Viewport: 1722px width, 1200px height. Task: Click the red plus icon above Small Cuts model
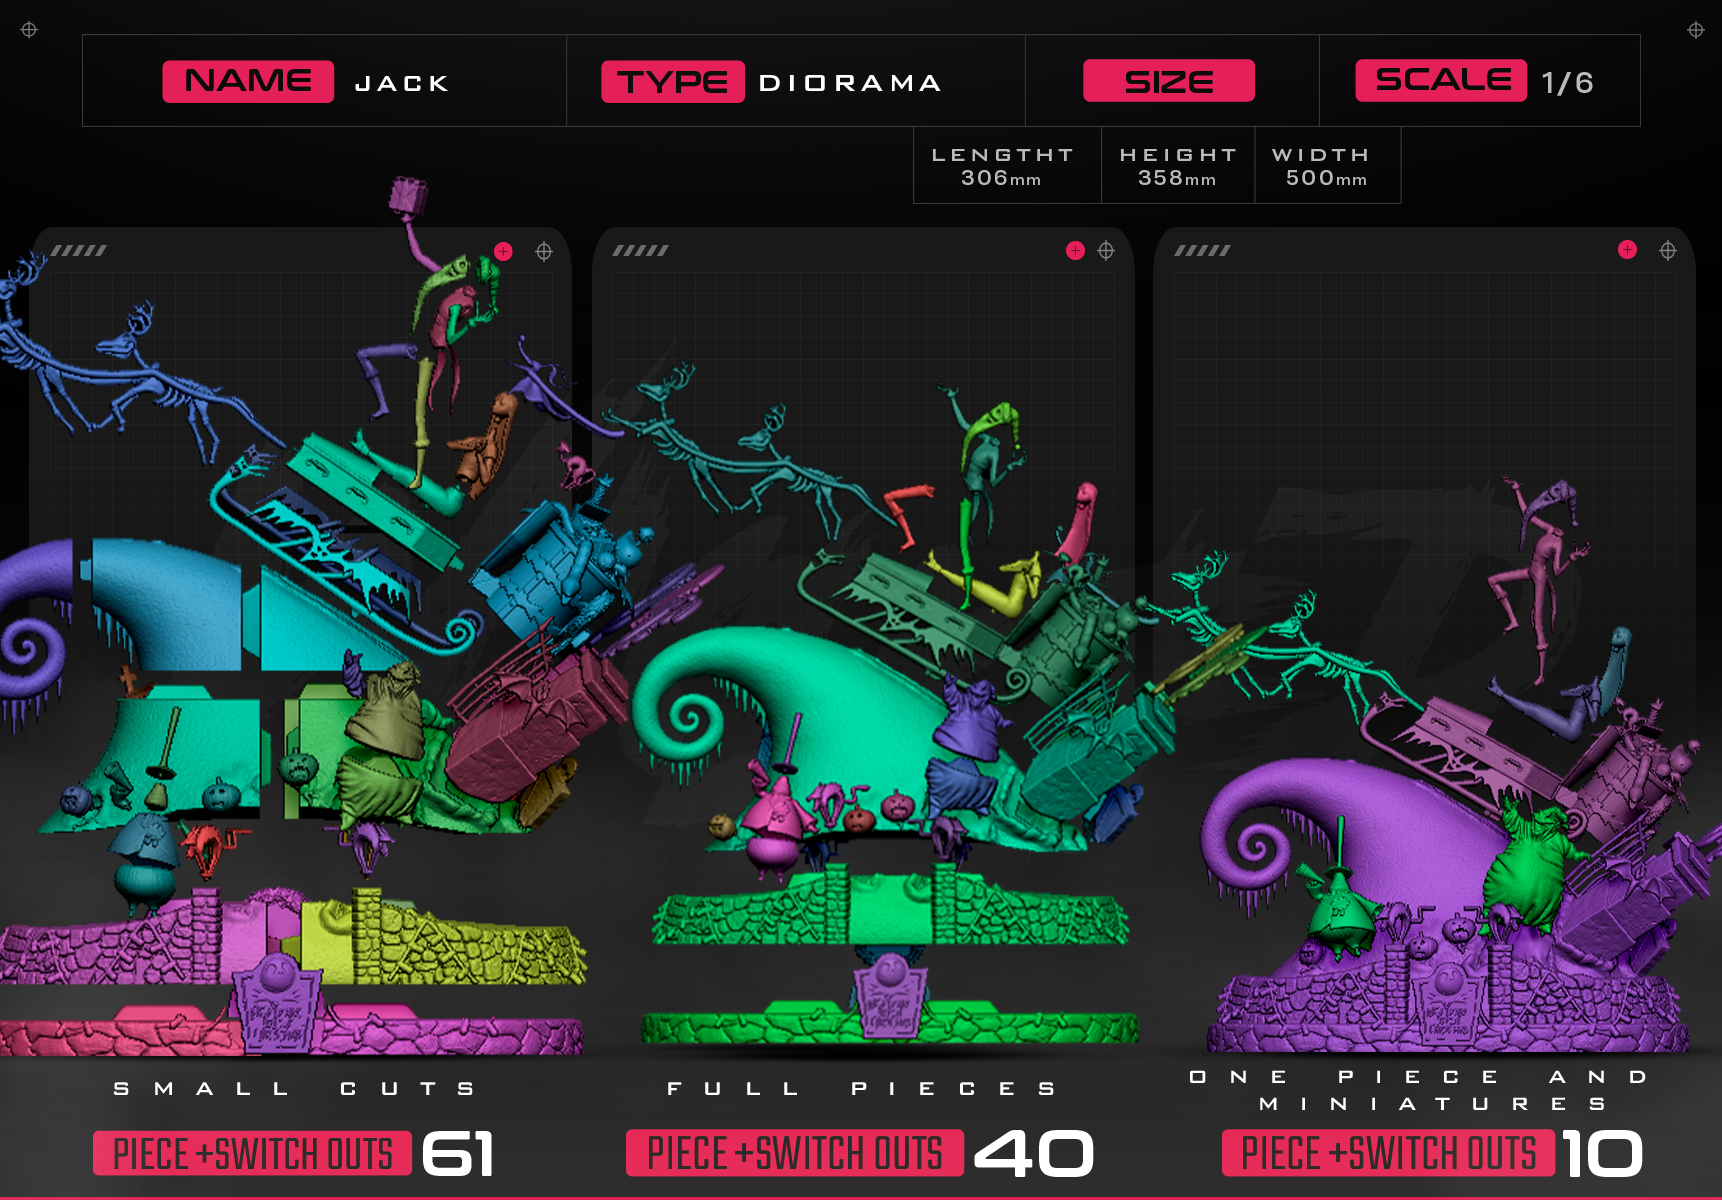pyautogui.click(x=503, y=251)
